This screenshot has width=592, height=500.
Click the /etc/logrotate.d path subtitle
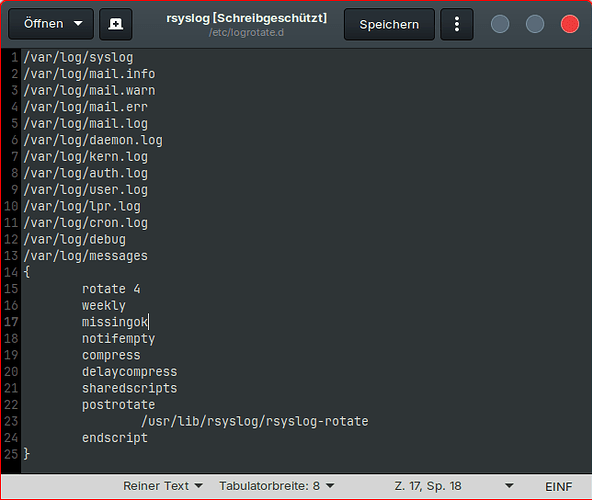pyautogui.click(x=246, y=32)
